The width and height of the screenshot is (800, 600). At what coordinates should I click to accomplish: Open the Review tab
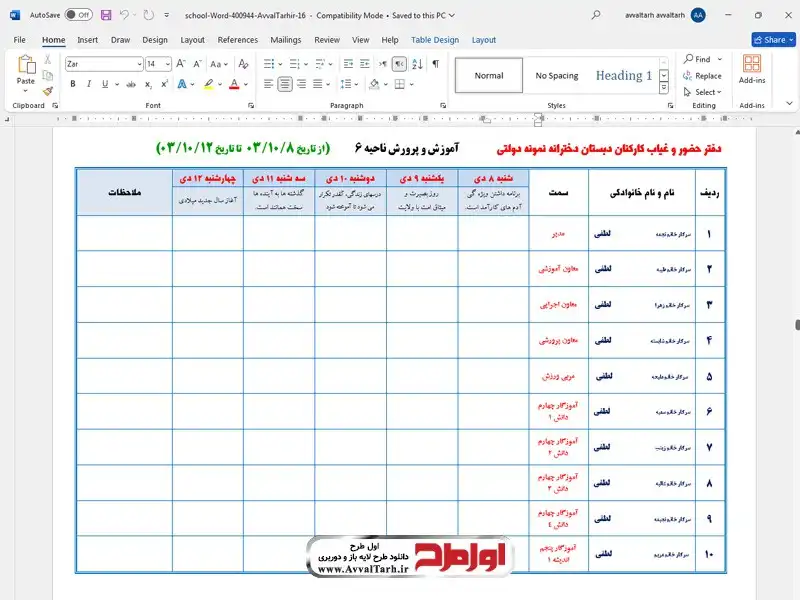pyautogui.click(x=327, y=40)
